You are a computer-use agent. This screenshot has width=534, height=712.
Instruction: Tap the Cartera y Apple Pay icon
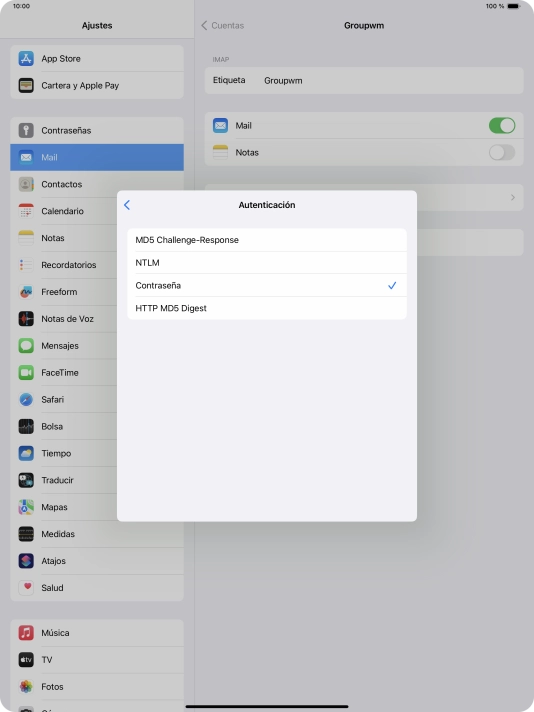point(26,85)
